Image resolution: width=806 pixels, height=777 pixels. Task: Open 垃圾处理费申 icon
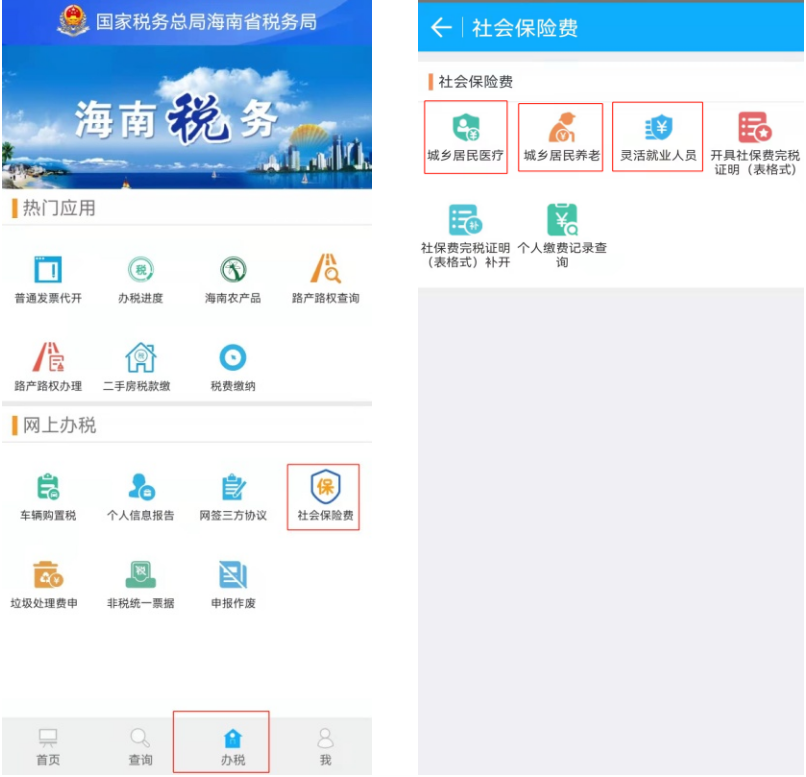coord(48,575)
